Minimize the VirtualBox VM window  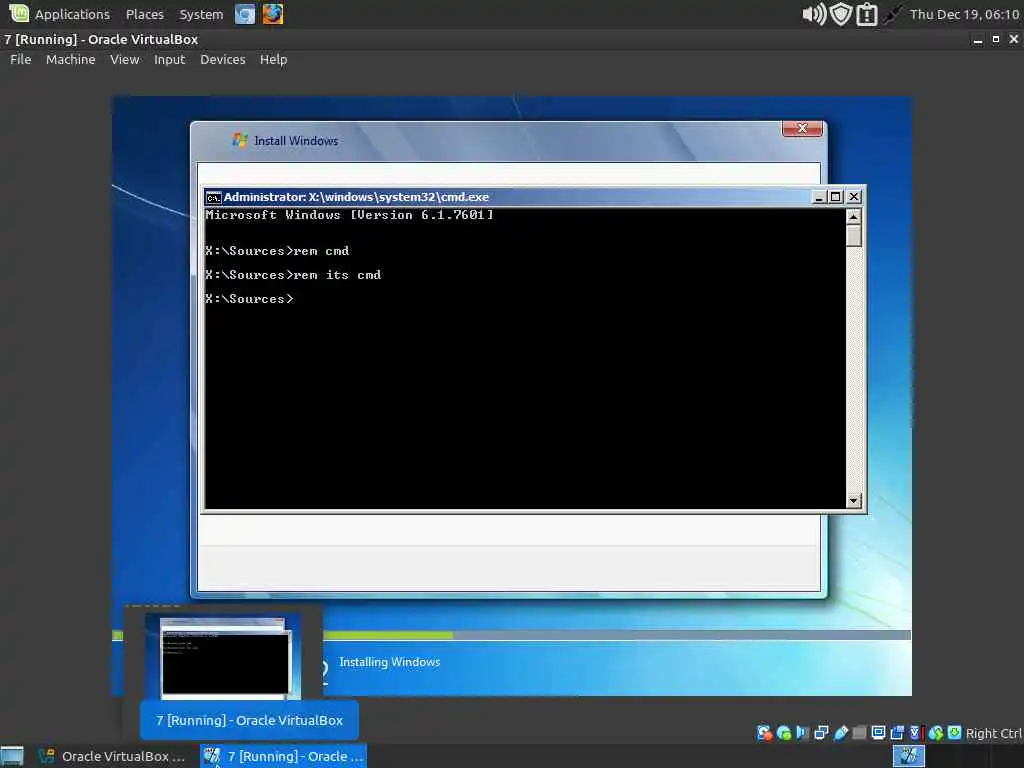(x=978, y=40)
